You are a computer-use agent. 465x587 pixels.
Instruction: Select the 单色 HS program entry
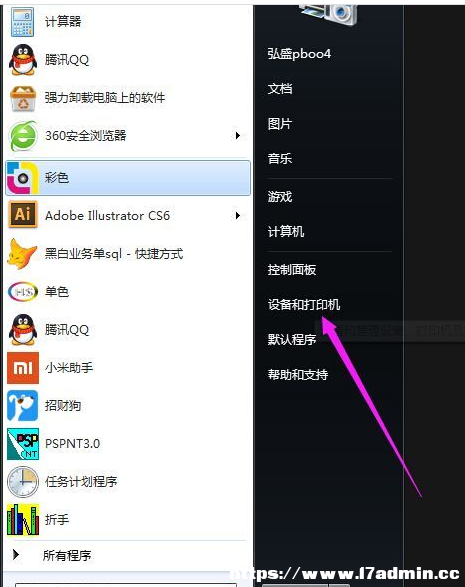pyautogui.click(x=128, y=292)
